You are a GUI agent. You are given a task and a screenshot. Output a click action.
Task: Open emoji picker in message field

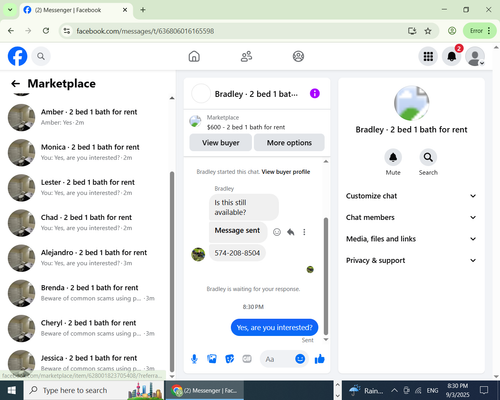tap(300, 359)
